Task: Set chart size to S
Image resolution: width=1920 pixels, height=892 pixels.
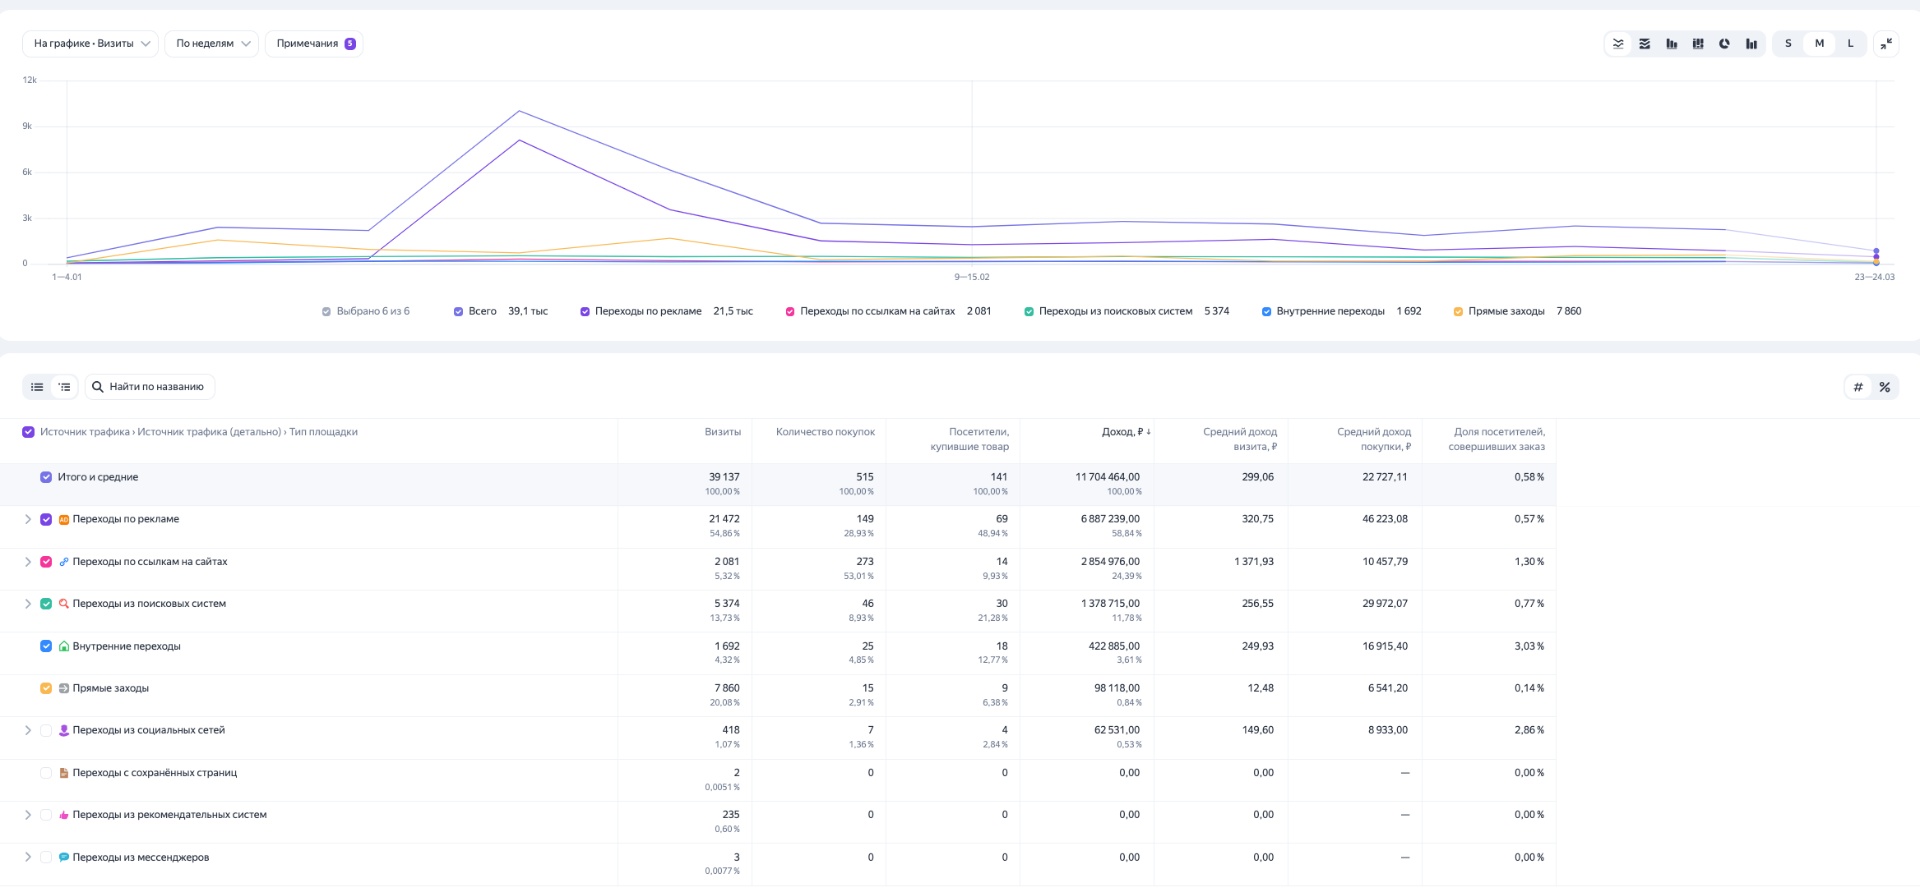Action: click(x=1788, y=44)
